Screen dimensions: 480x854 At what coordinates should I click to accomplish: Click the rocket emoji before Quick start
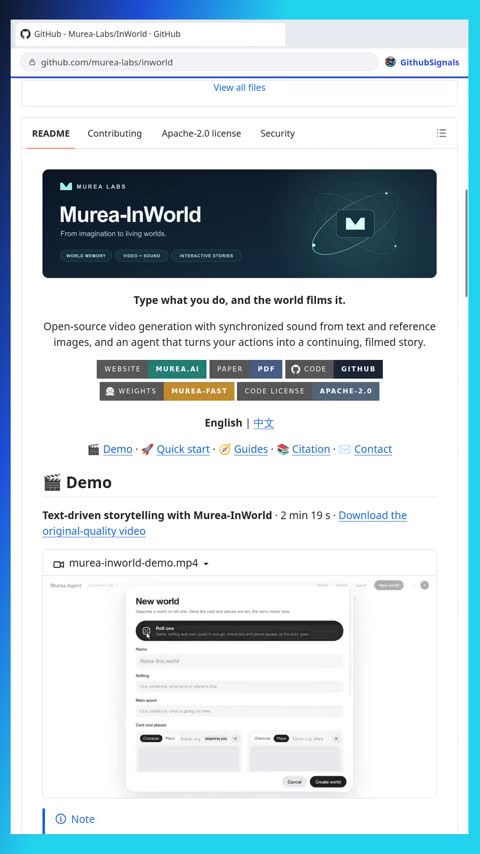[x=147, y=449]
